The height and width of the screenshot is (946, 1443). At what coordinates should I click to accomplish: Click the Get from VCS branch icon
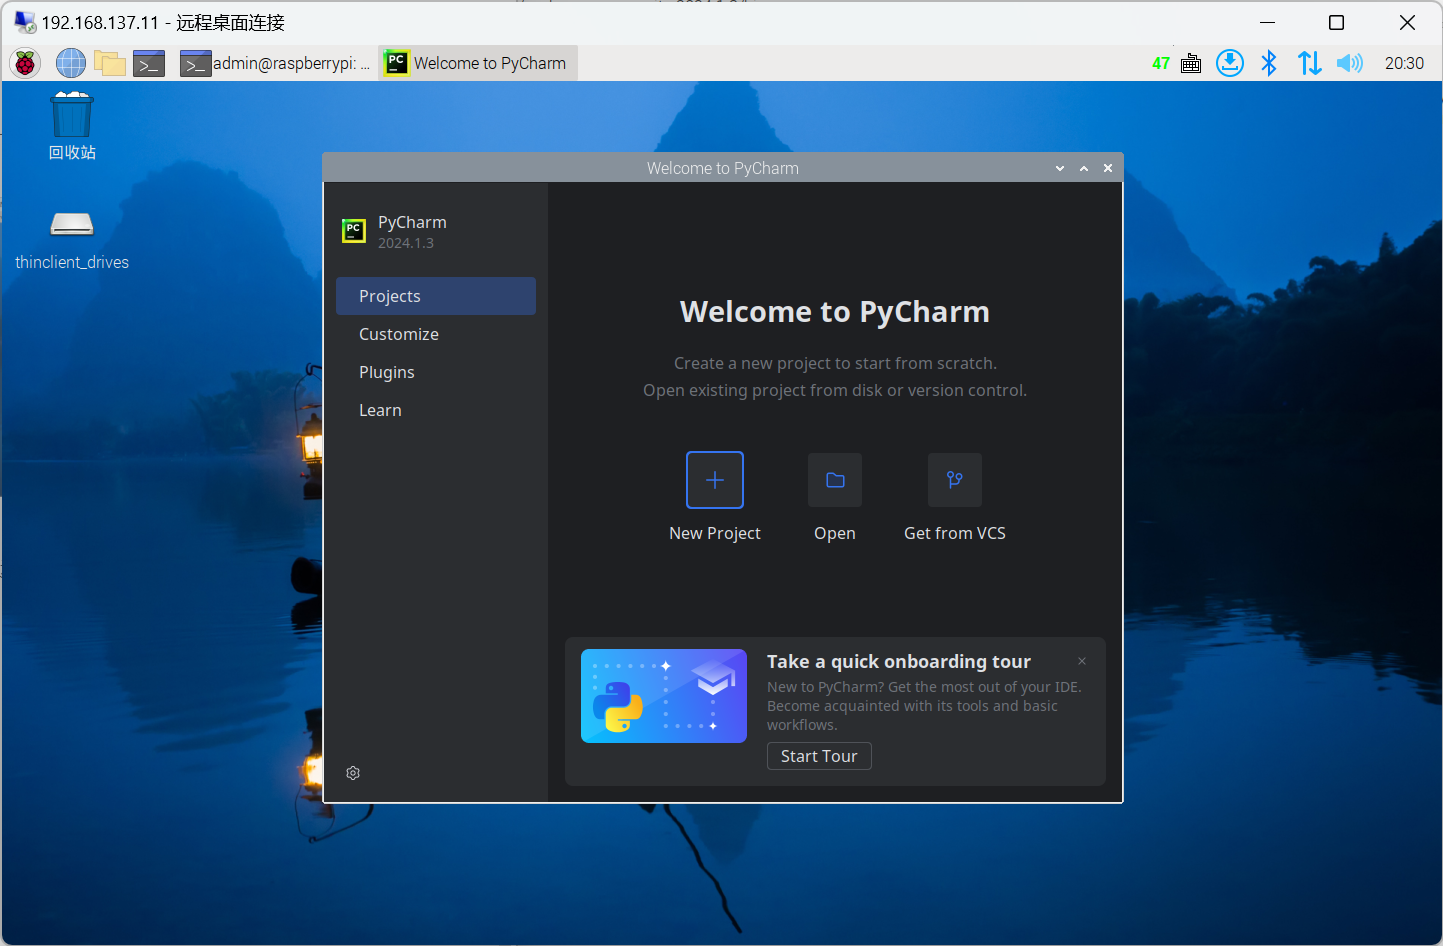tap(955, 480)
